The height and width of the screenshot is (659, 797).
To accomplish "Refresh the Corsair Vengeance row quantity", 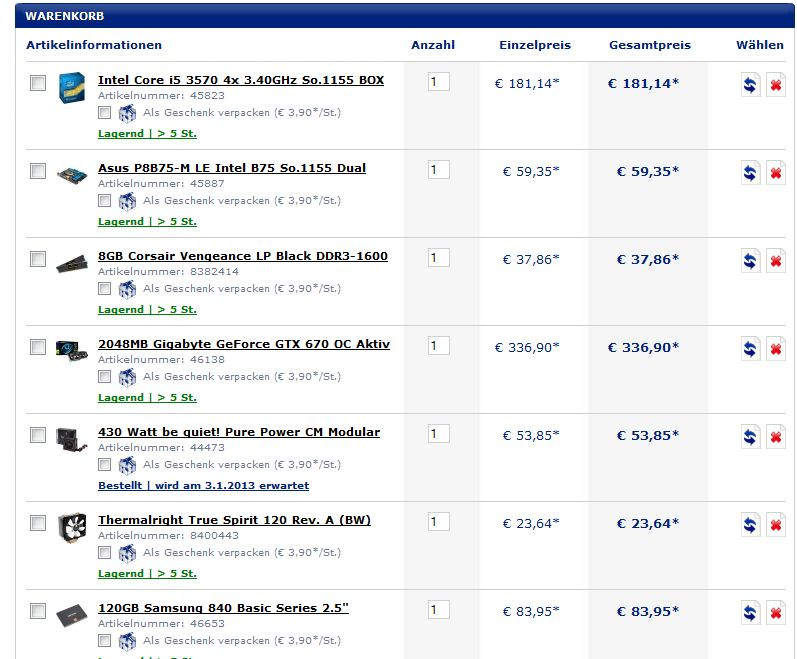I will 750,261.
